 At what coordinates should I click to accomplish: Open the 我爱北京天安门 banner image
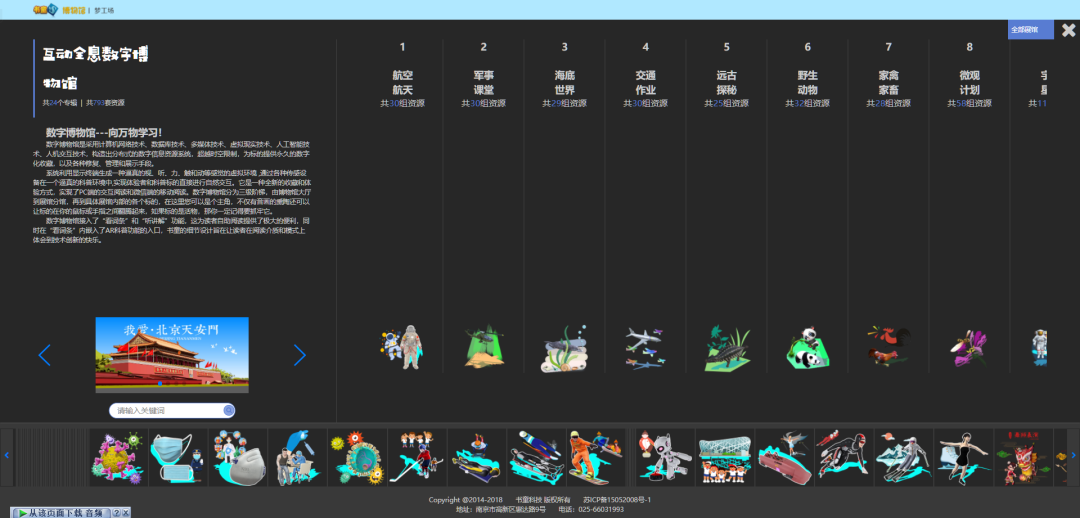click(172, 355)
